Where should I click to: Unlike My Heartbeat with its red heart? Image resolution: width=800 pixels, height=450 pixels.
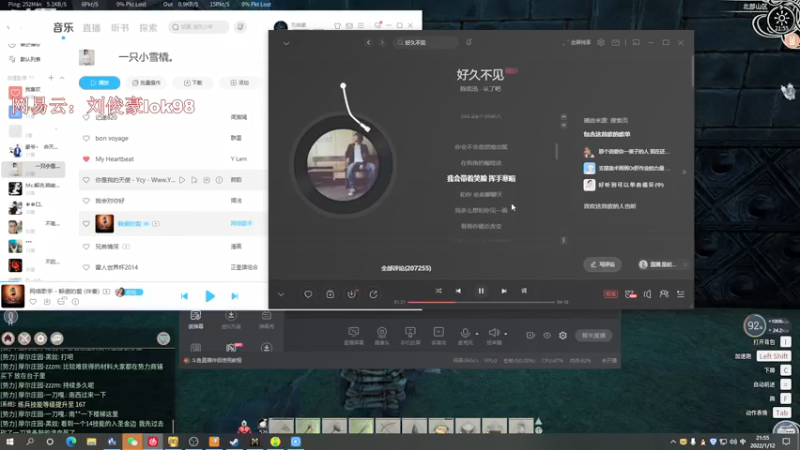pos(86,159)
